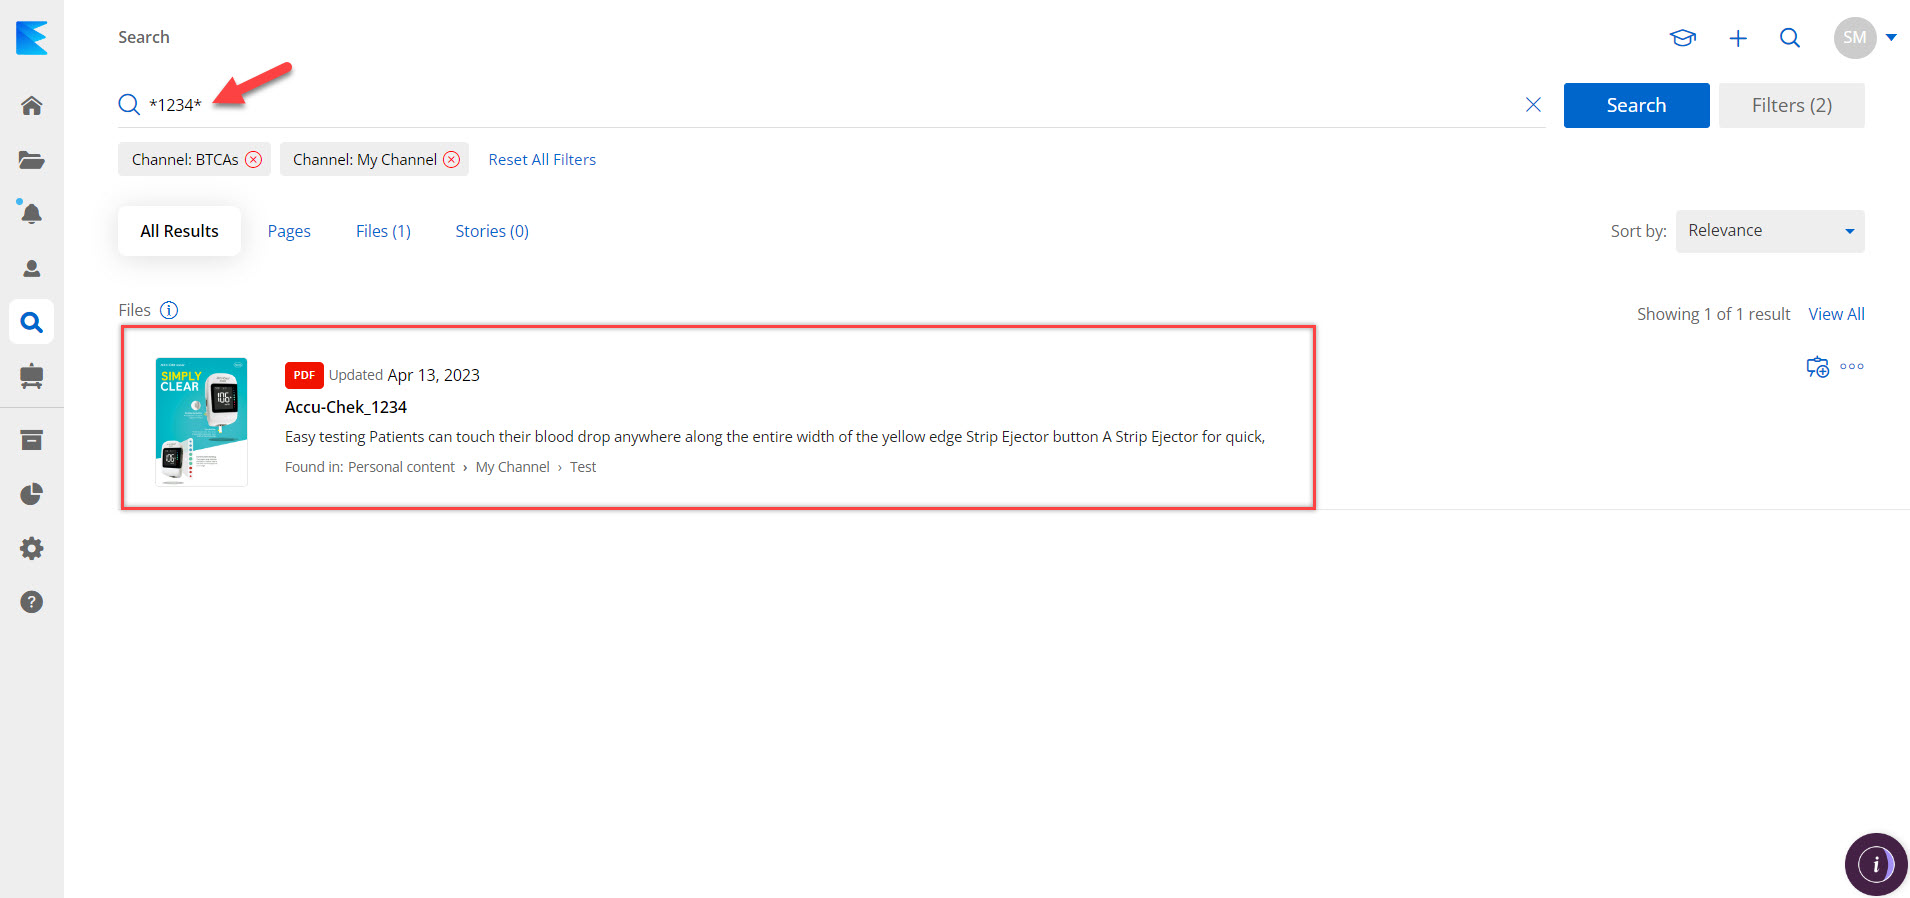The width and height of the screenshot is (1910, 898).
Task: Select the All Results tab
Action: 179,231
